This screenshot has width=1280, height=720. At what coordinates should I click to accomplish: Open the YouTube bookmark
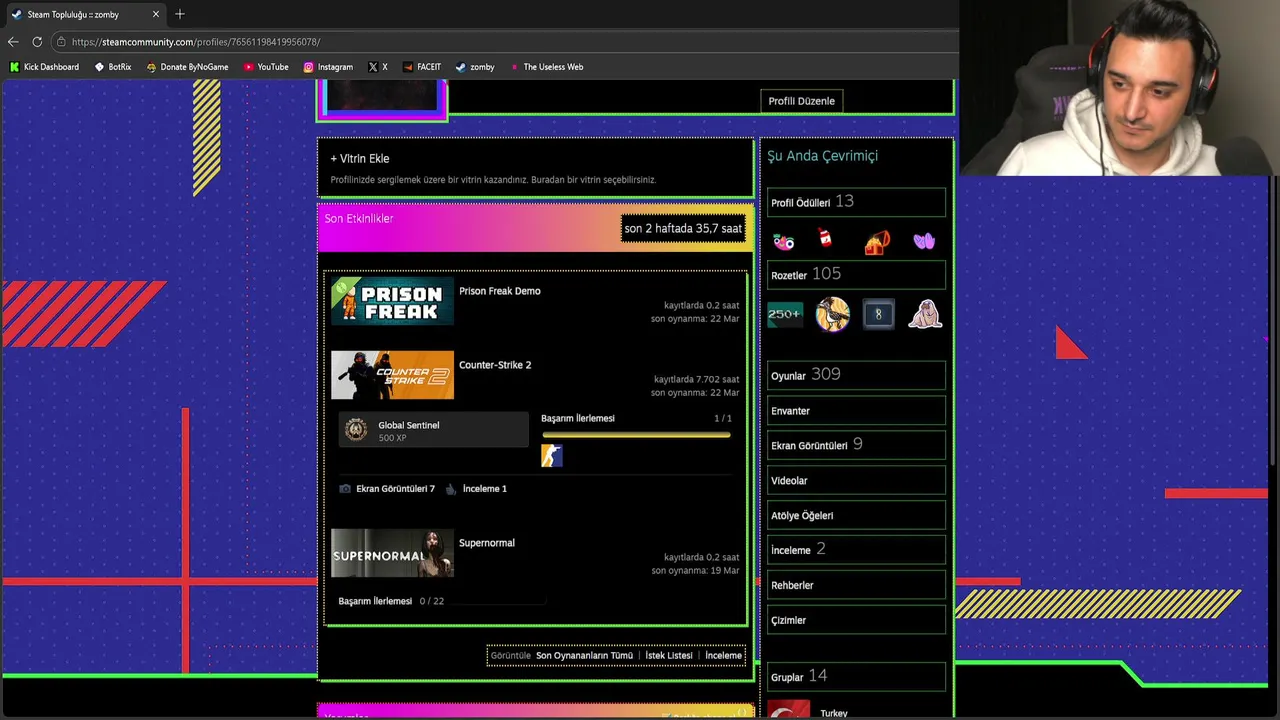266,67
